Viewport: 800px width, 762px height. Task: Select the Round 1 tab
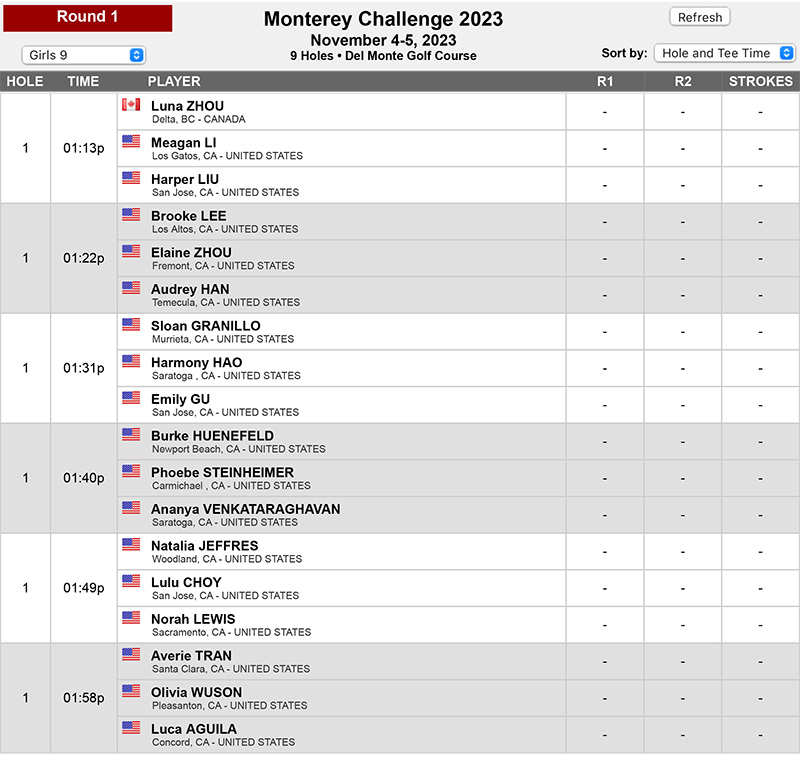[x=88, y=17]
